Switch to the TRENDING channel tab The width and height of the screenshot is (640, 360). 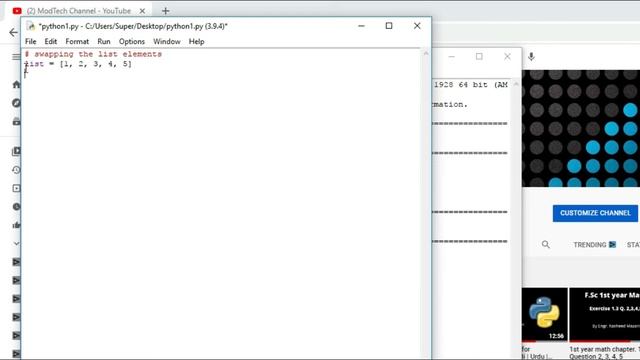coord(594,244)
